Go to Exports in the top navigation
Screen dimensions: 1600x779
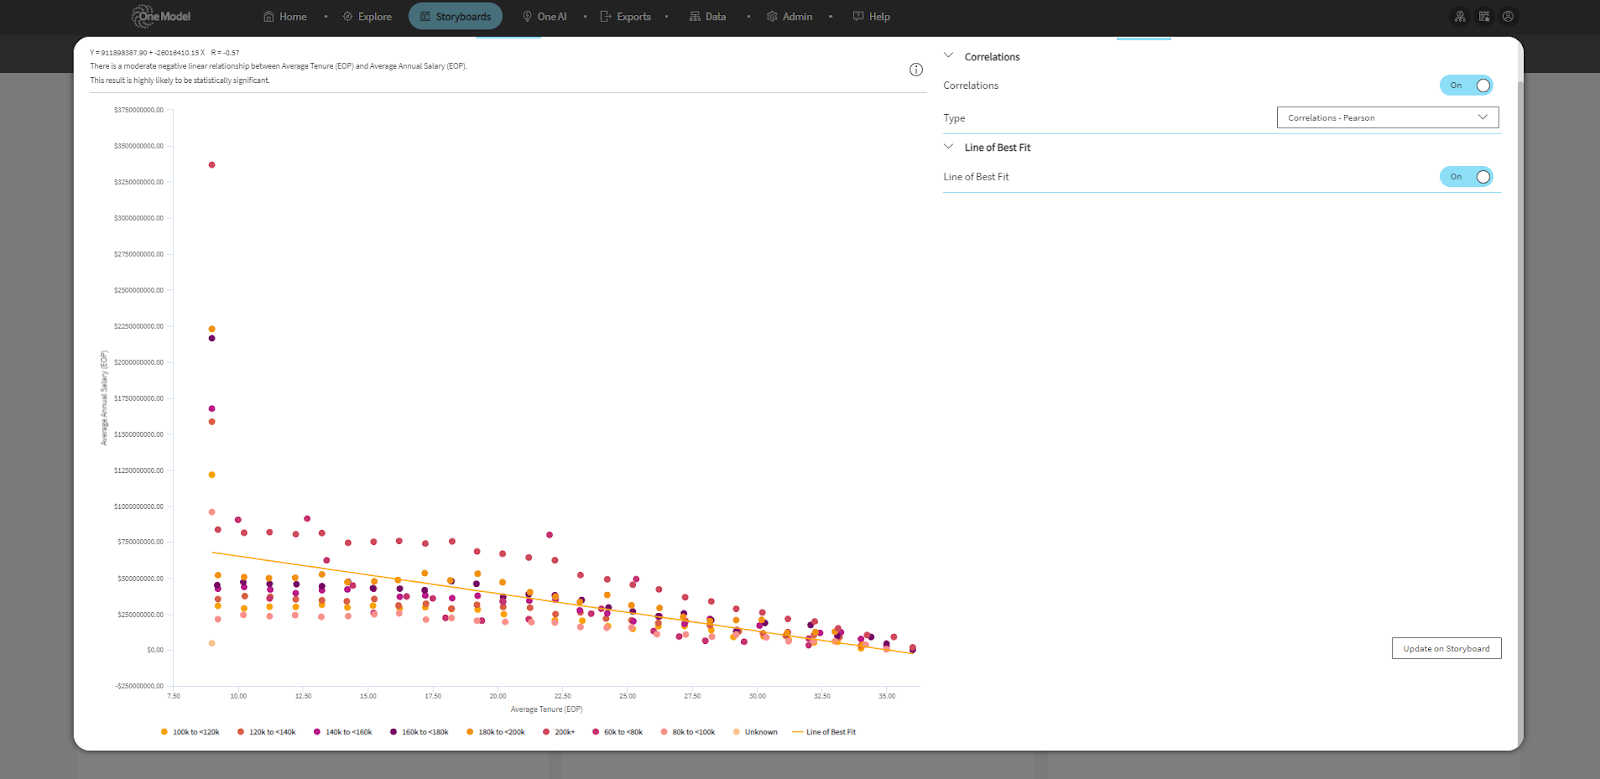click(x=625, y=16)
